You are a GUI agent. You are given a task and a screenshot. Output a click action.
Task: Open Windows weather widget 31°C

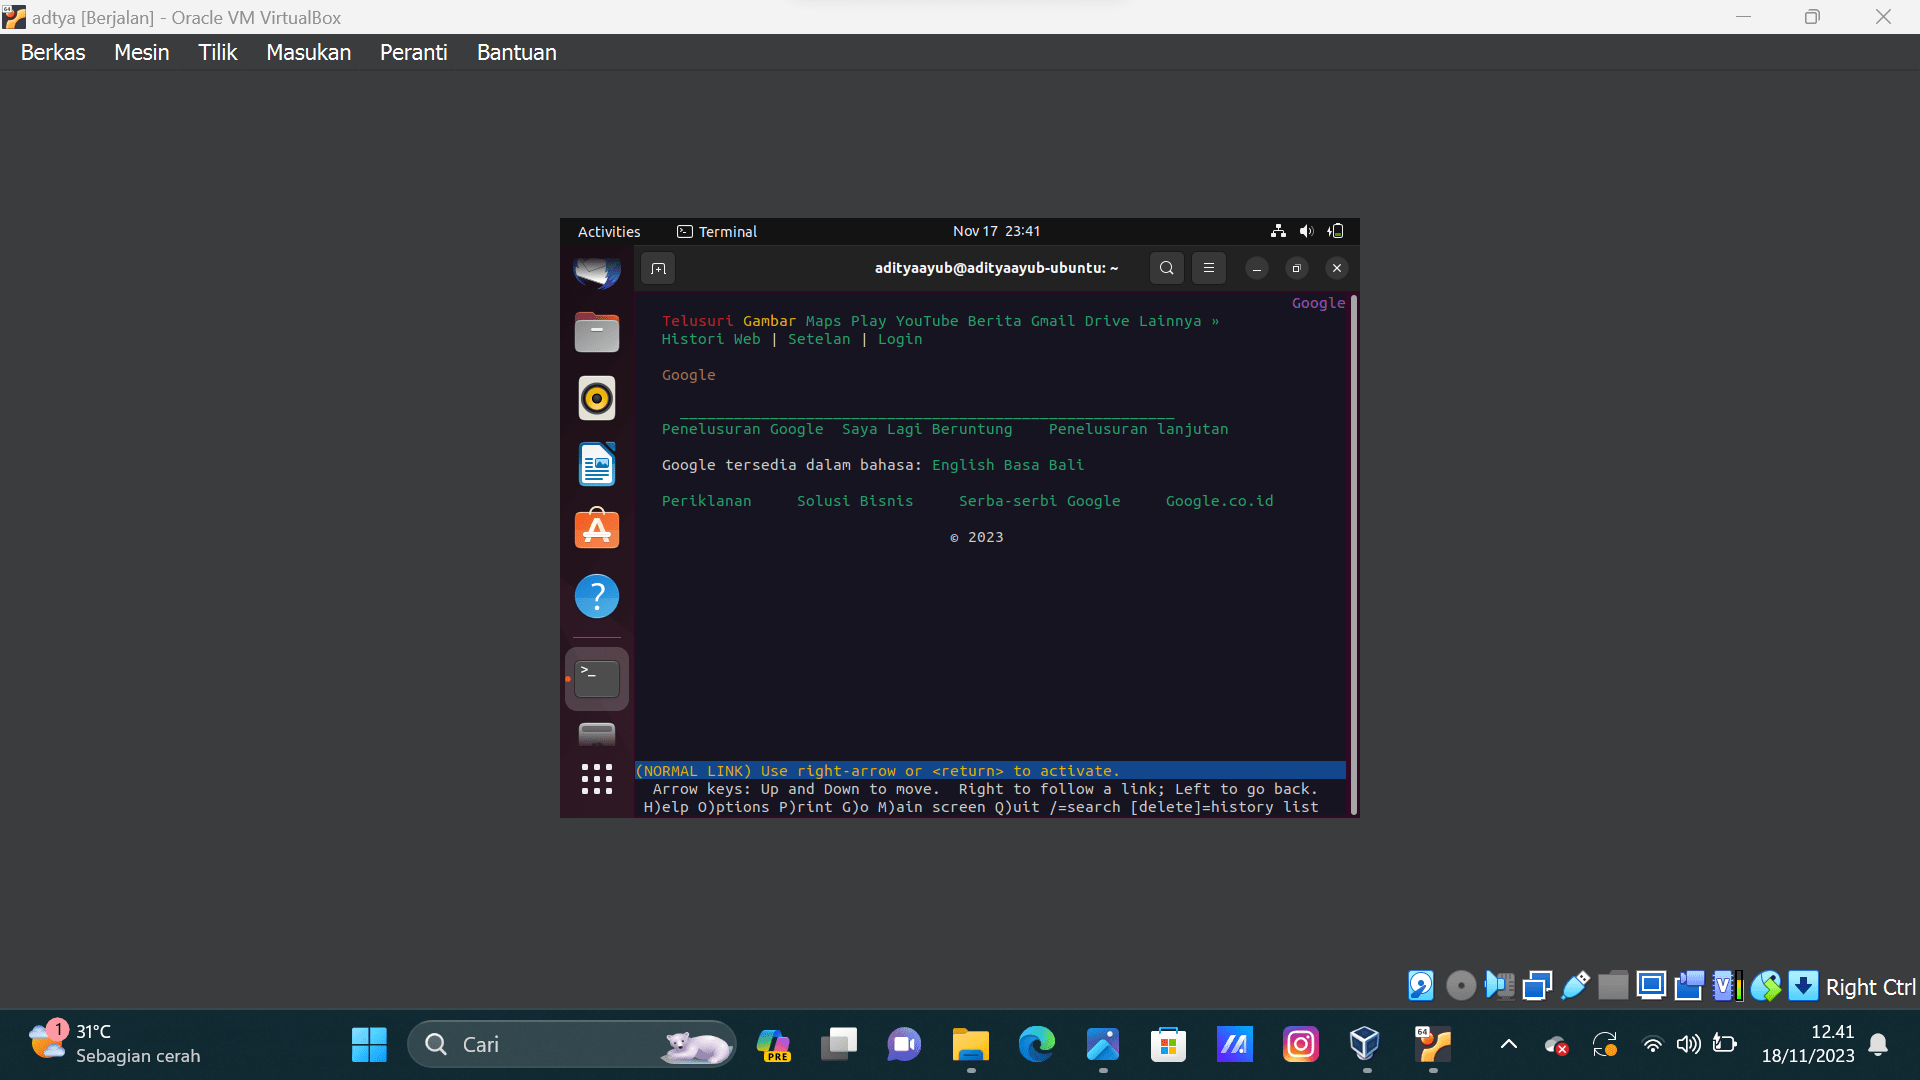coord(115,1044)
